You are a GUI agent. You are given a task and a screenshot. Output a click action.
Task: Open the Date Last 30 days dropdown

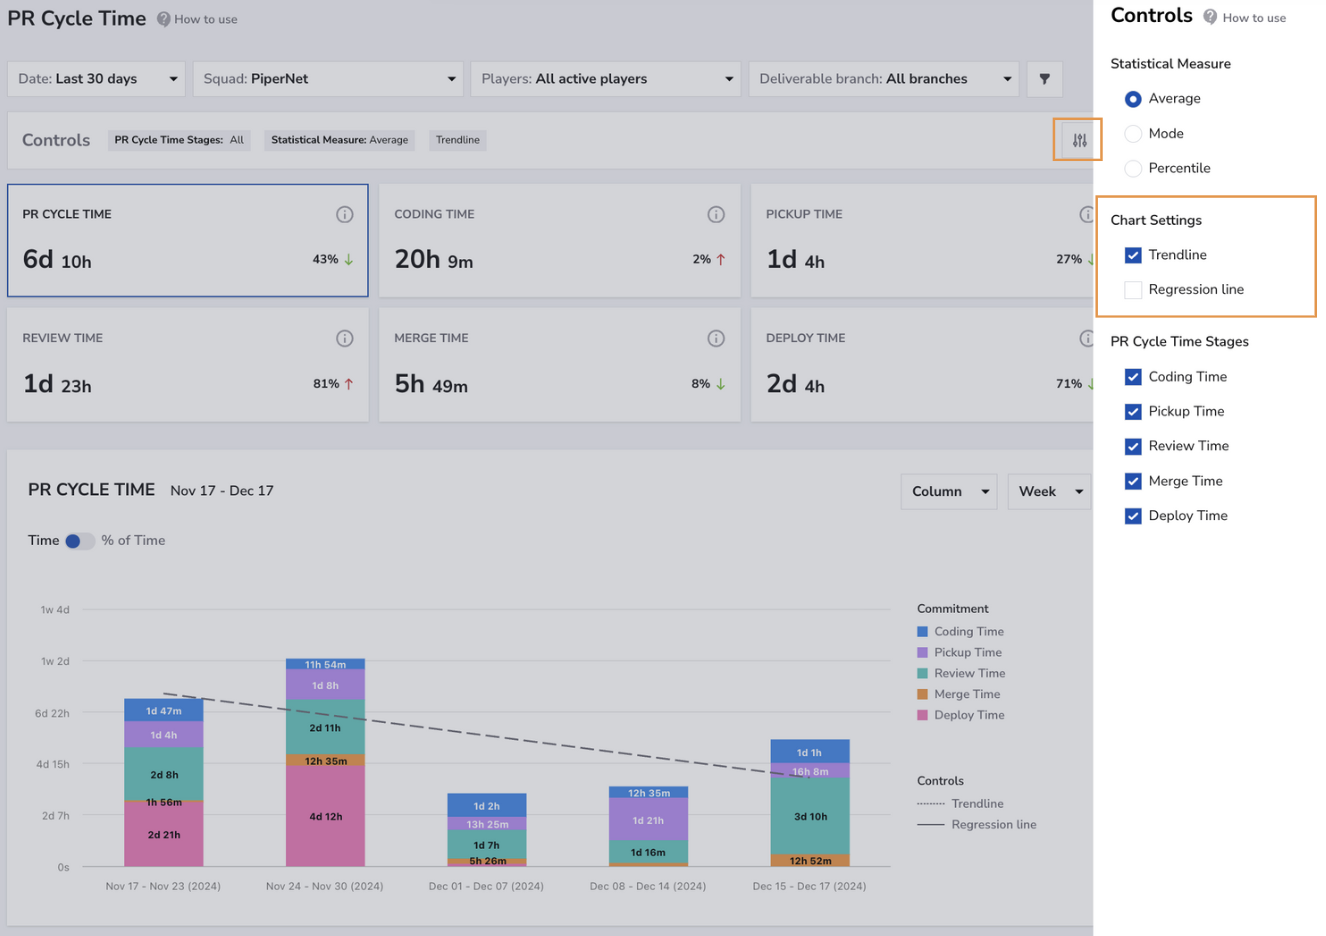[97, 79]
